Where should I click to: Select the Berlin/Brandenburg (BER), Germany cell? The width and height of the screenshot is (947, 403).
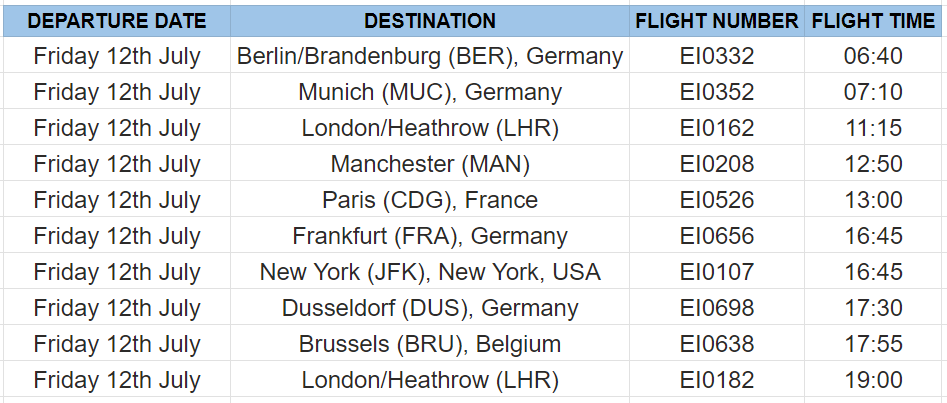[429, 56]
